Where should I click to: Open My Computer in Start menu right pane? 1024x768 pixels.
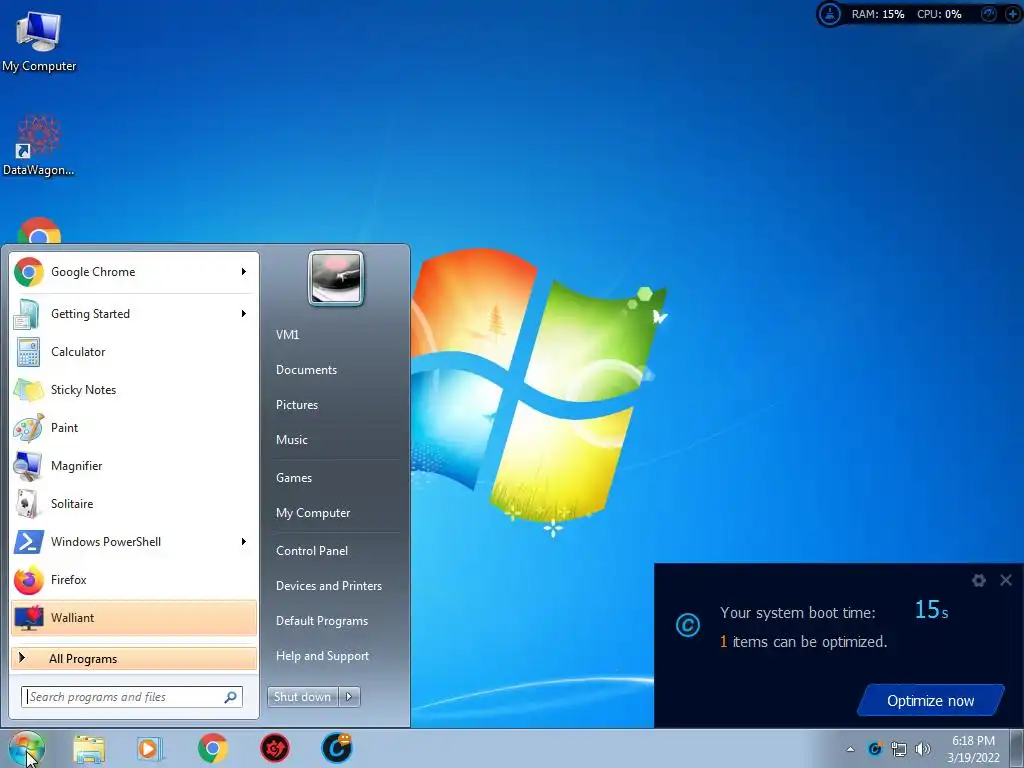tap(313, 513)
